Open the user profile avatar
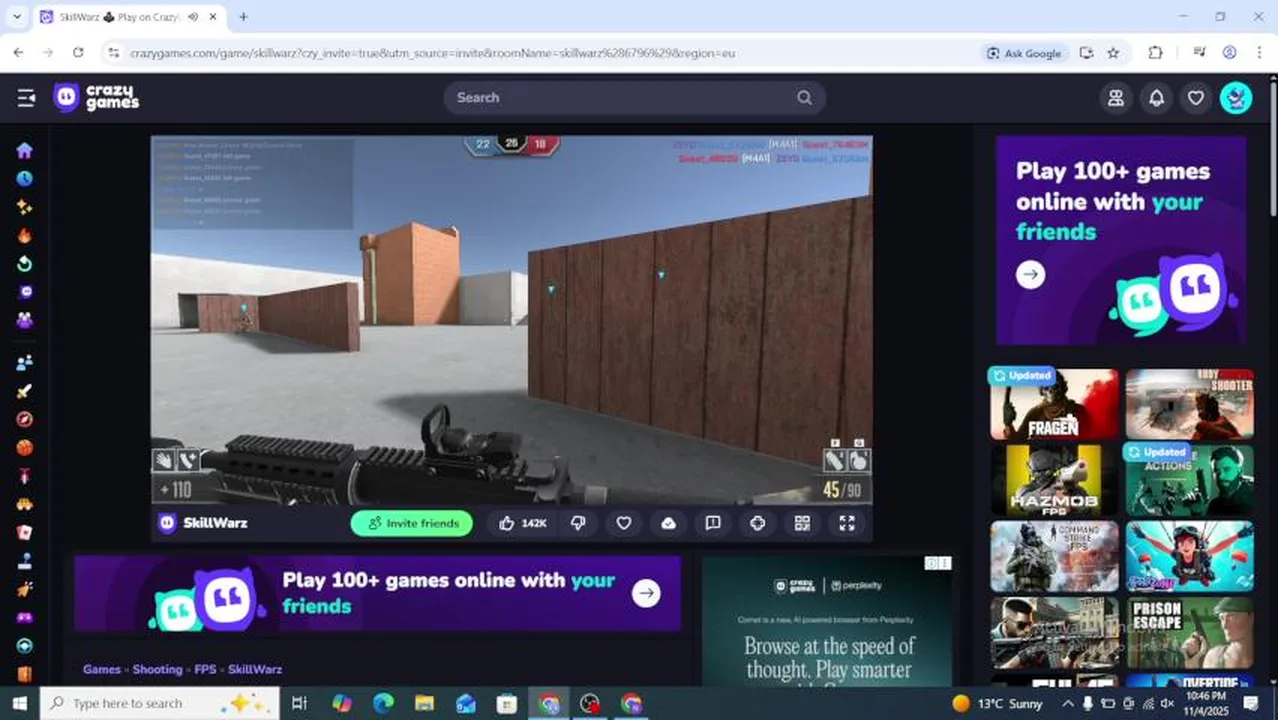The image size is (1278, 720). click(1236, 97)
